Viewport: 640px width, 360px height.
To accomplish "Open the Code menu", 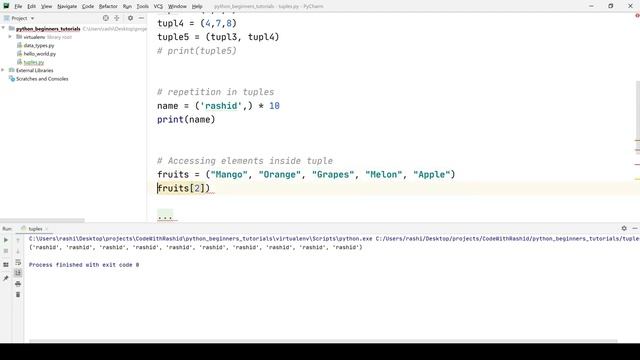I will pyautogui.click(x=88, y=6).
